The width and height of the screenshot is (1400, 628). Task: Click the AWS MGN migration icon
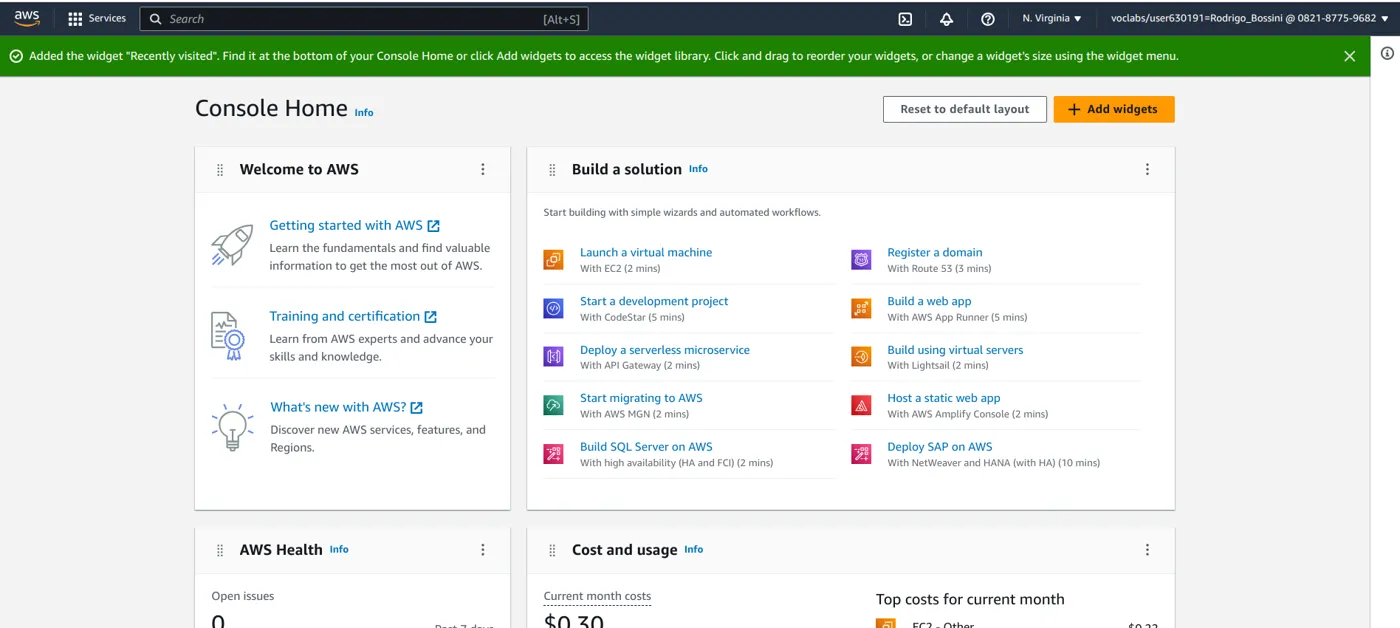point(554,405)
